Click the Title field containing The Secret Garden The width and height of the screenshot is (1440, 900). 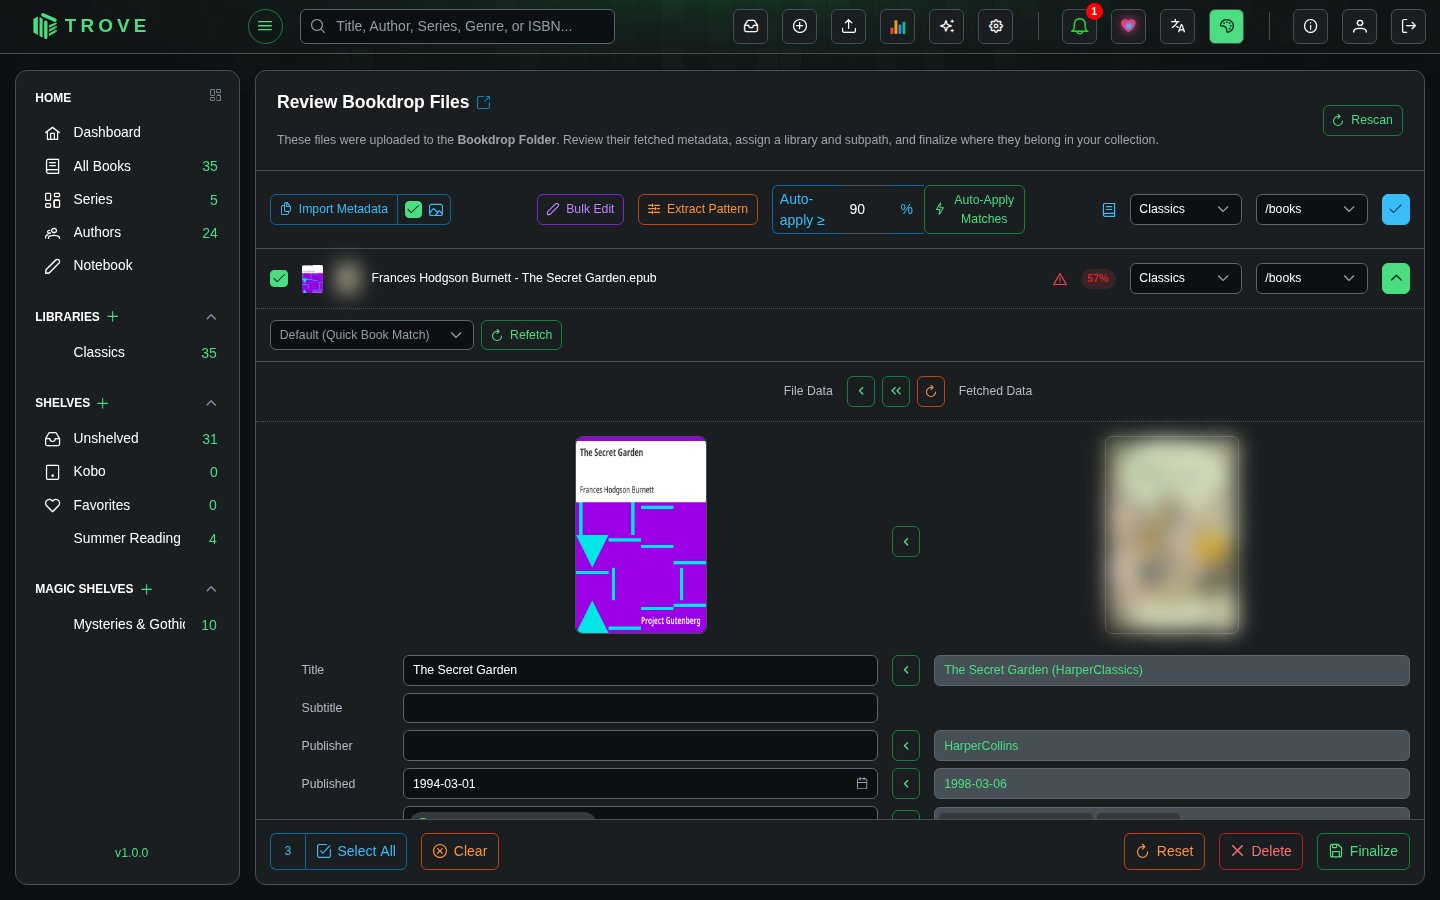pyautogui.click(x=640, y=670)
